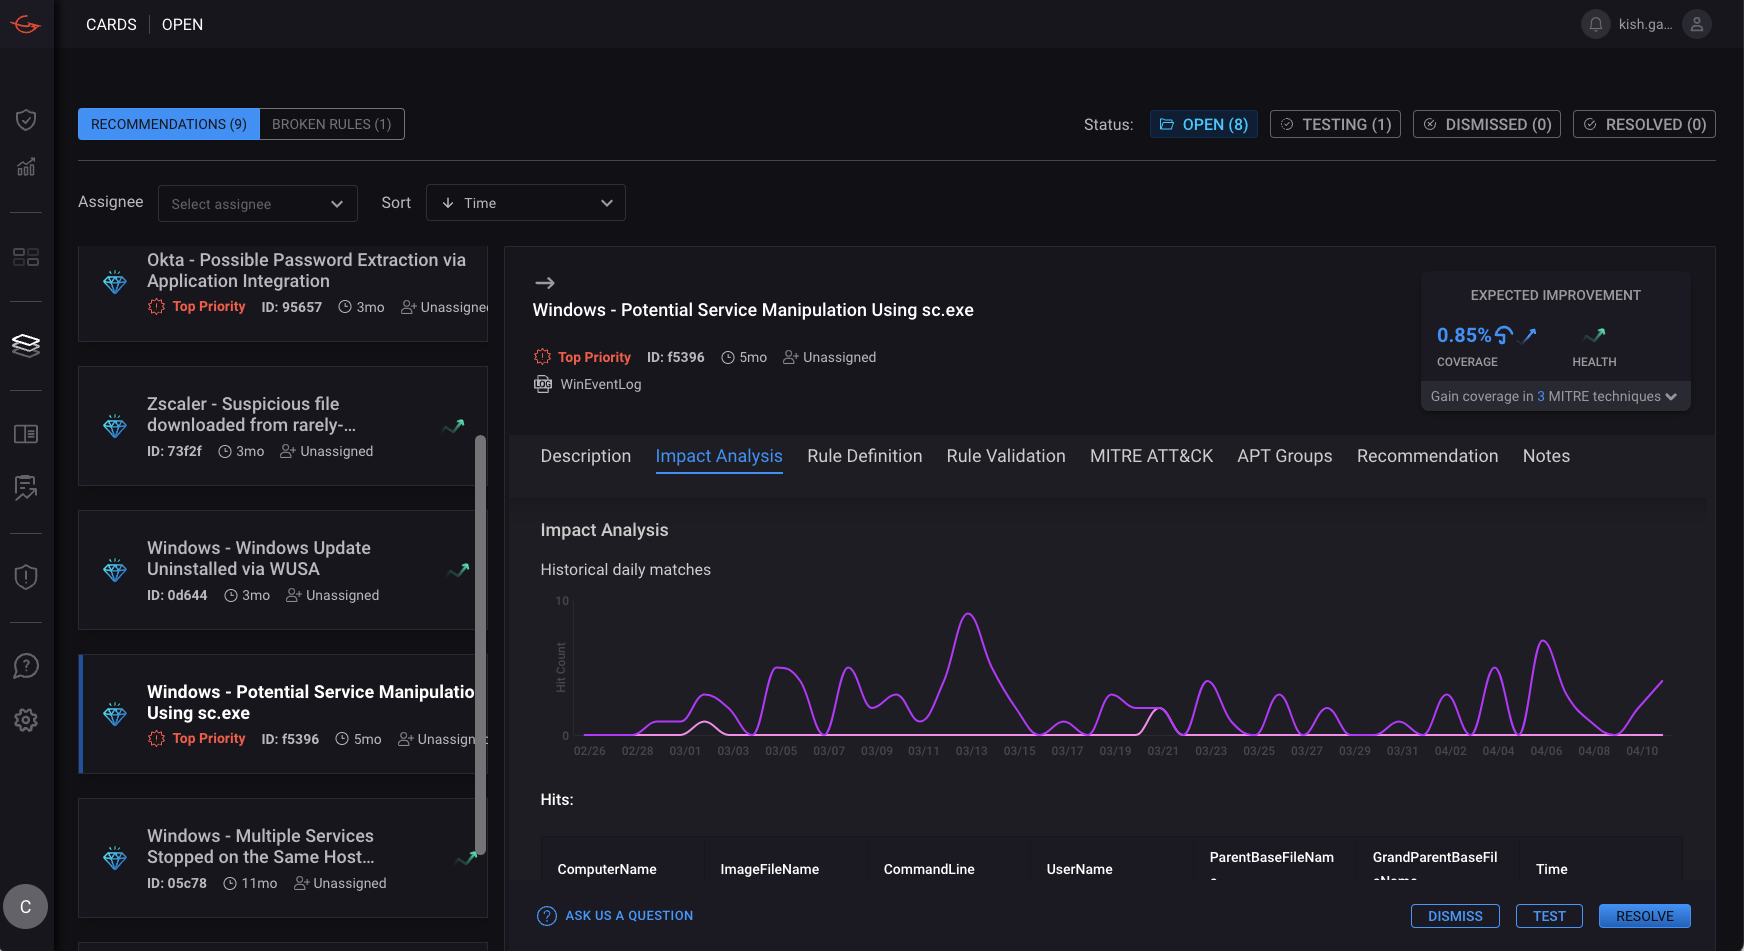Viewport: 1744px width, 951px height.
Task: Filter by TESTING (1) status
Action: click(1335, 124)
